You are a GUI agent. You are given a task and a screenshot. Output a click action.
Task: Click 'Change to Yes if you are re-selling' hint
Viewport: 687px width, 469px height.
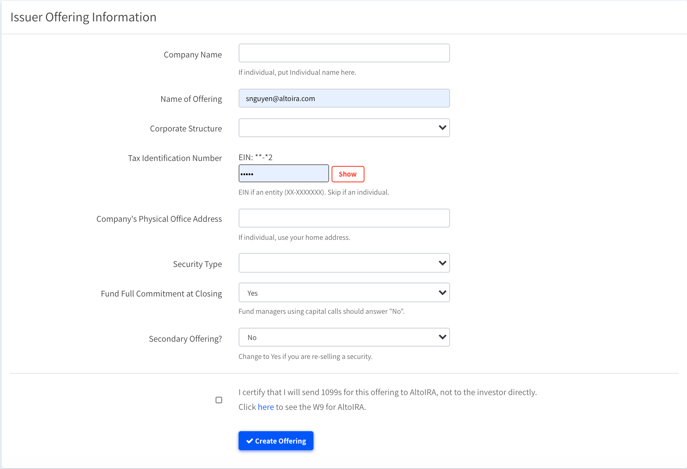(x=305, y=357)
